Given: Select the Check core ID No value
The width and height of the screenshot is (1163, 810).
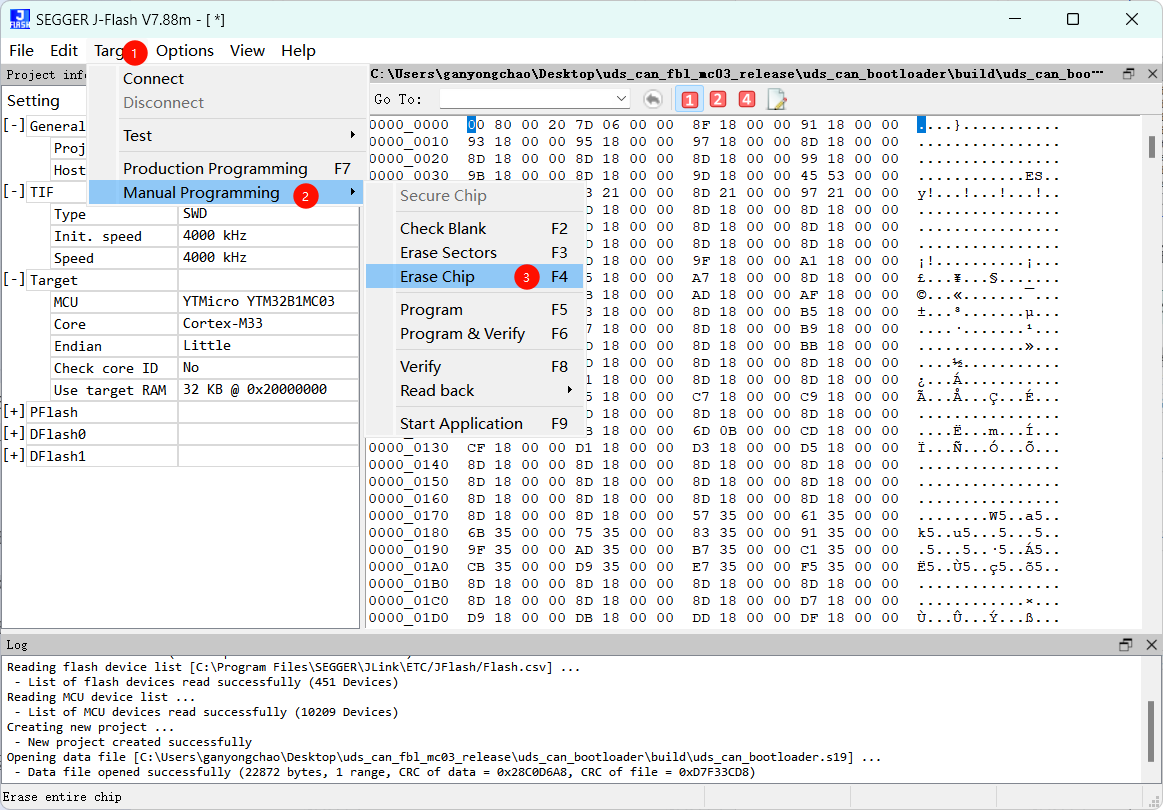Looking at the screenshot, I should click(x=268, y=368).
